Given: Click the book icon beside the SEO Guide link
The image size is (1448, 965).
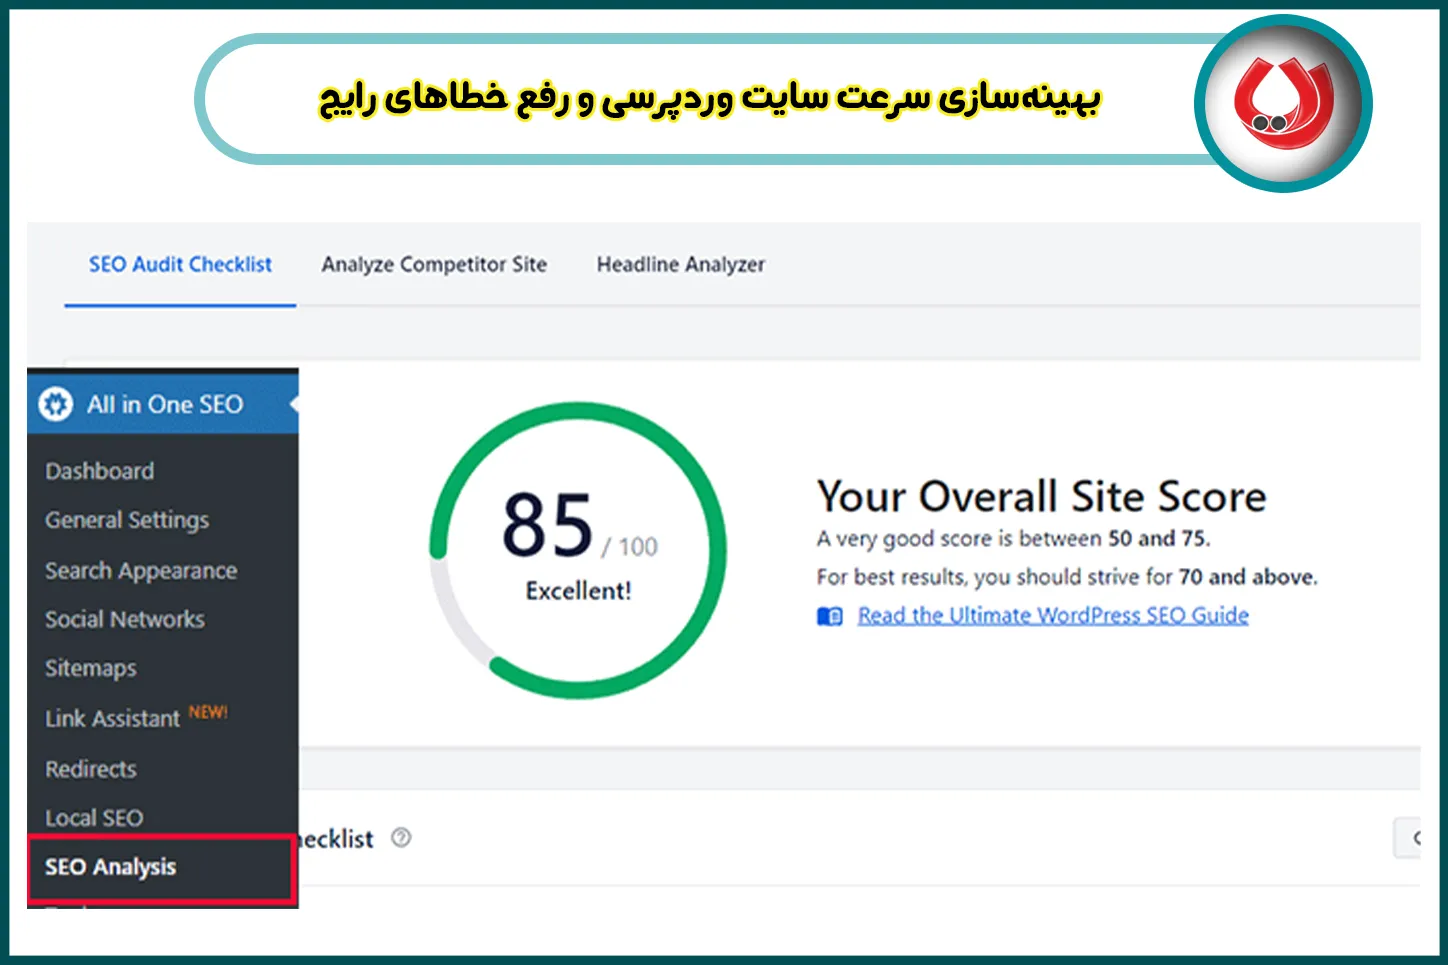Looking at the screenshot, I should point(828,616).
